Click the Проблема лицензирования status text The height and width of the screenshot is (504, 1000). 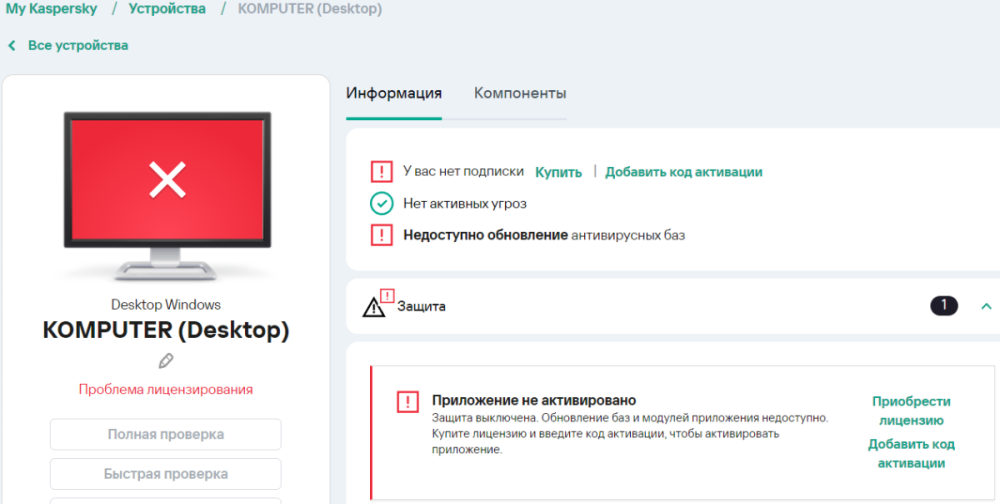(166, 389)
